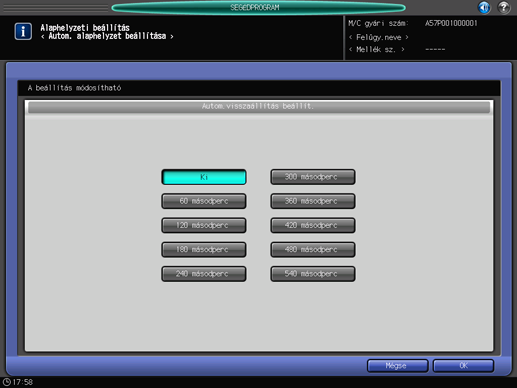Select 300 másodperc option

[313, 177]
